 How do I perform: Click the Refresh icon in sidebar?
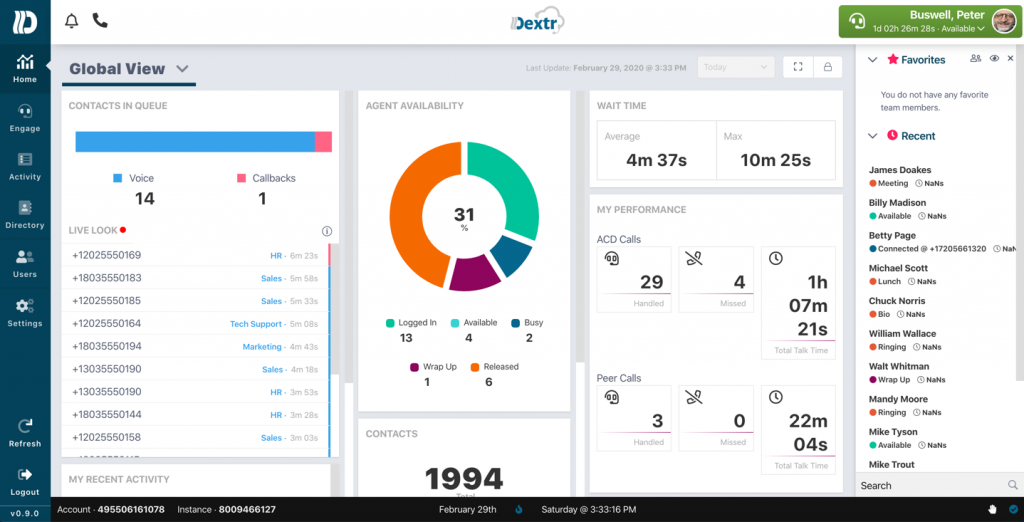[x=25, y=427]
